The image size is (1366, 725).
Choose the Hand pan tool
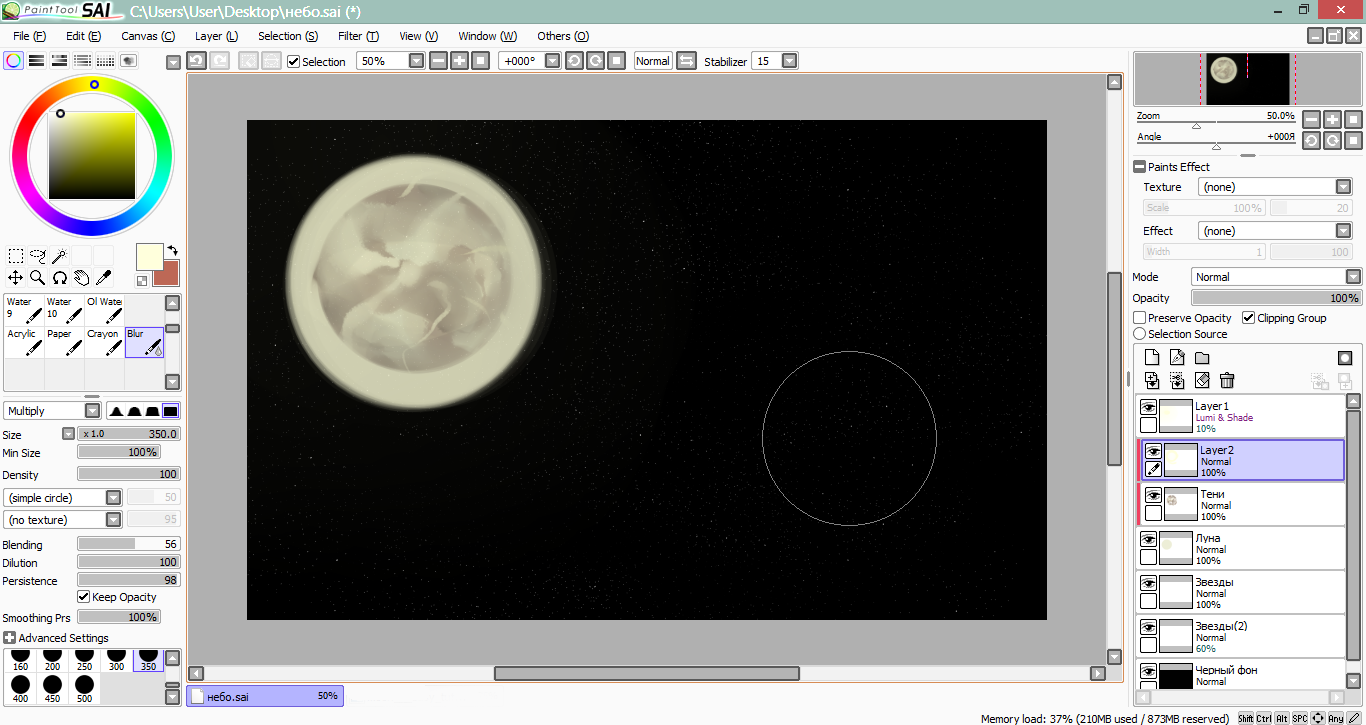[x=81, y=278]
